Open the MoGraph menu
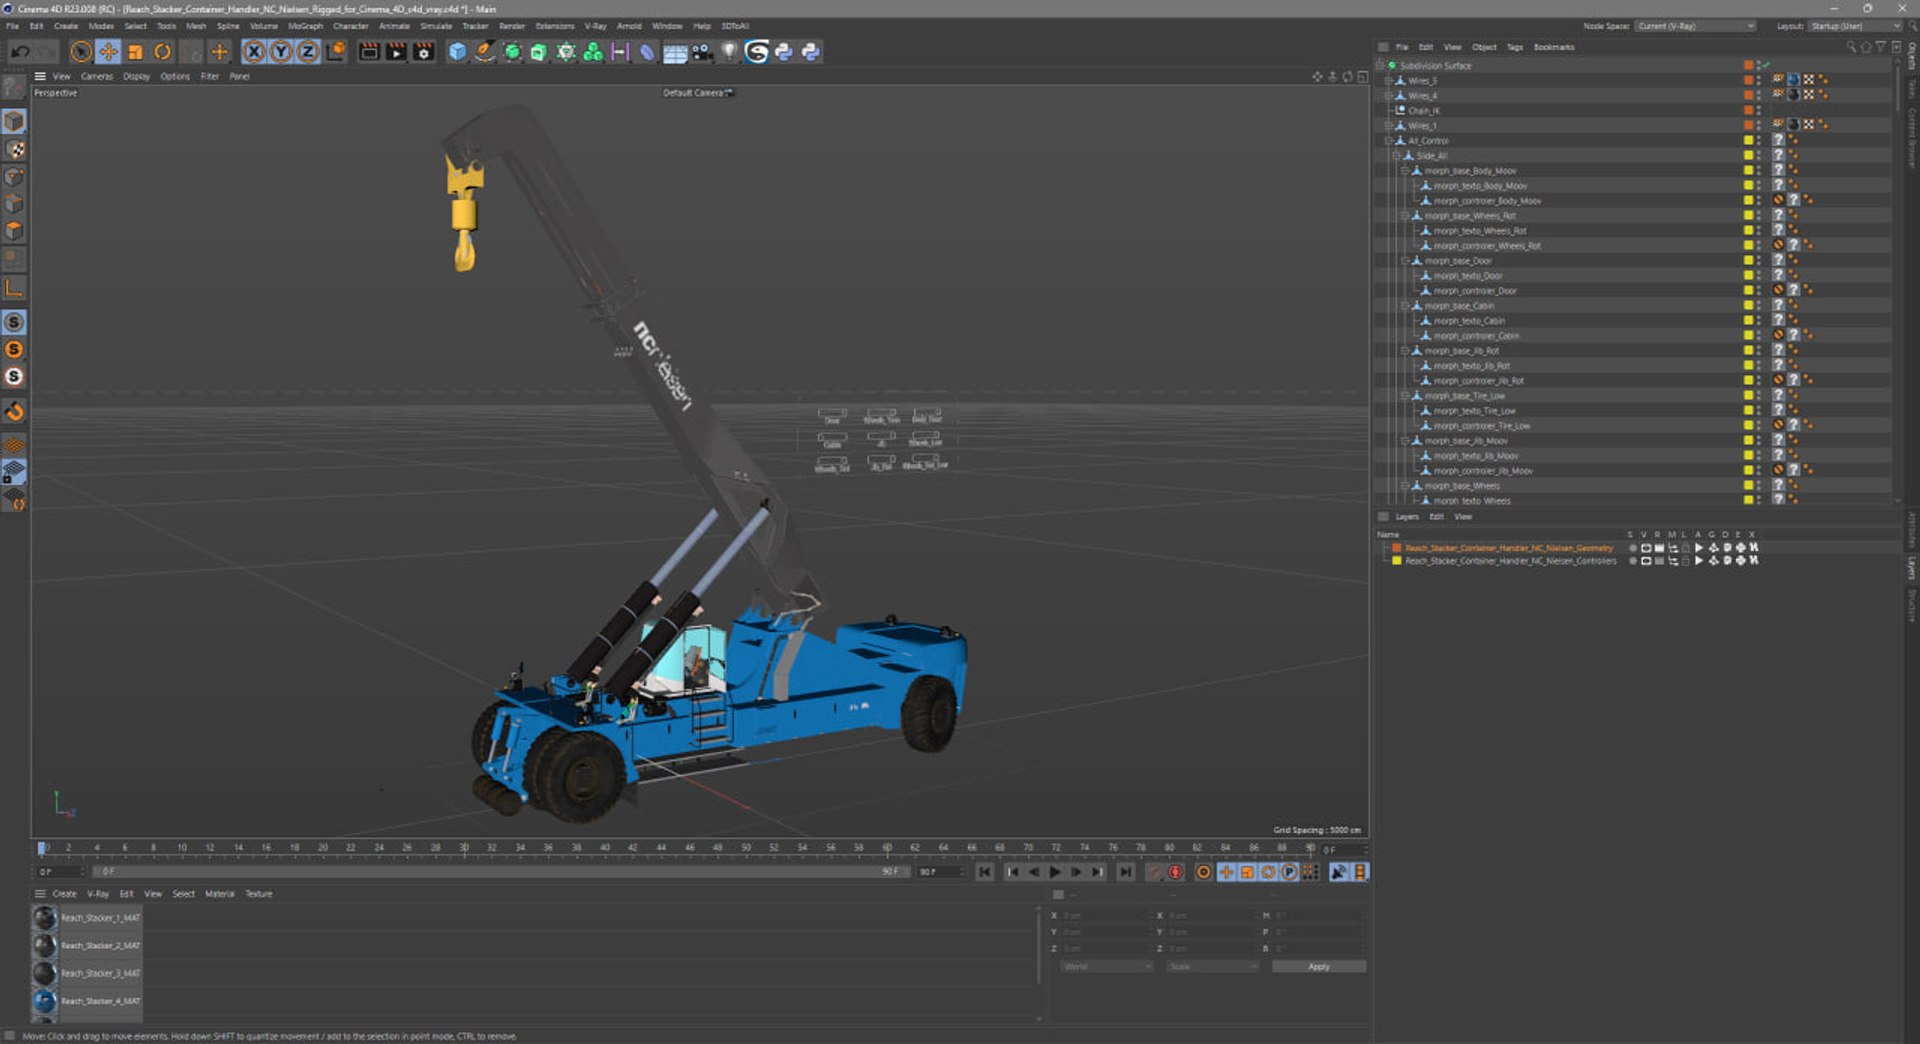1920x1044 pixels. 305,26
